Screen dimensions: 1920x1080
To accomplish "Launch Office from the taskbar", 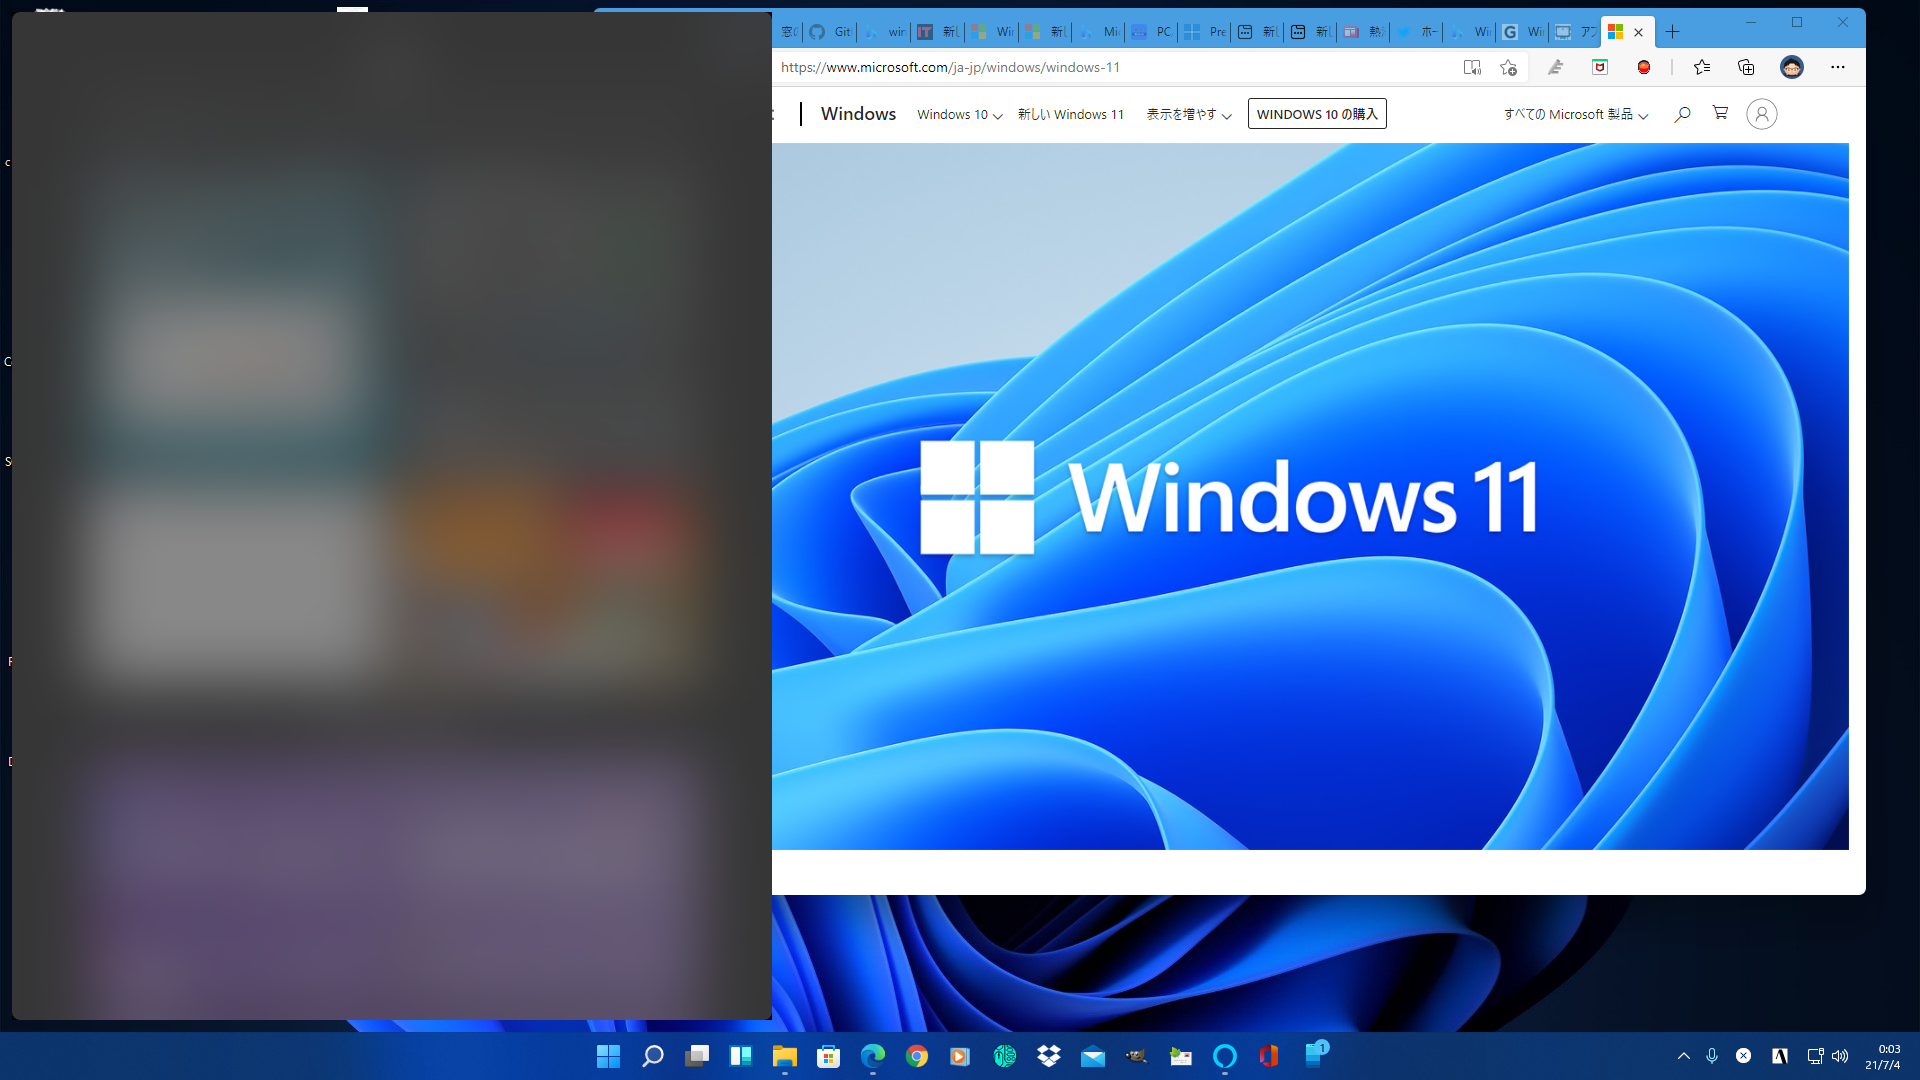I will tap(1269, 1056).
